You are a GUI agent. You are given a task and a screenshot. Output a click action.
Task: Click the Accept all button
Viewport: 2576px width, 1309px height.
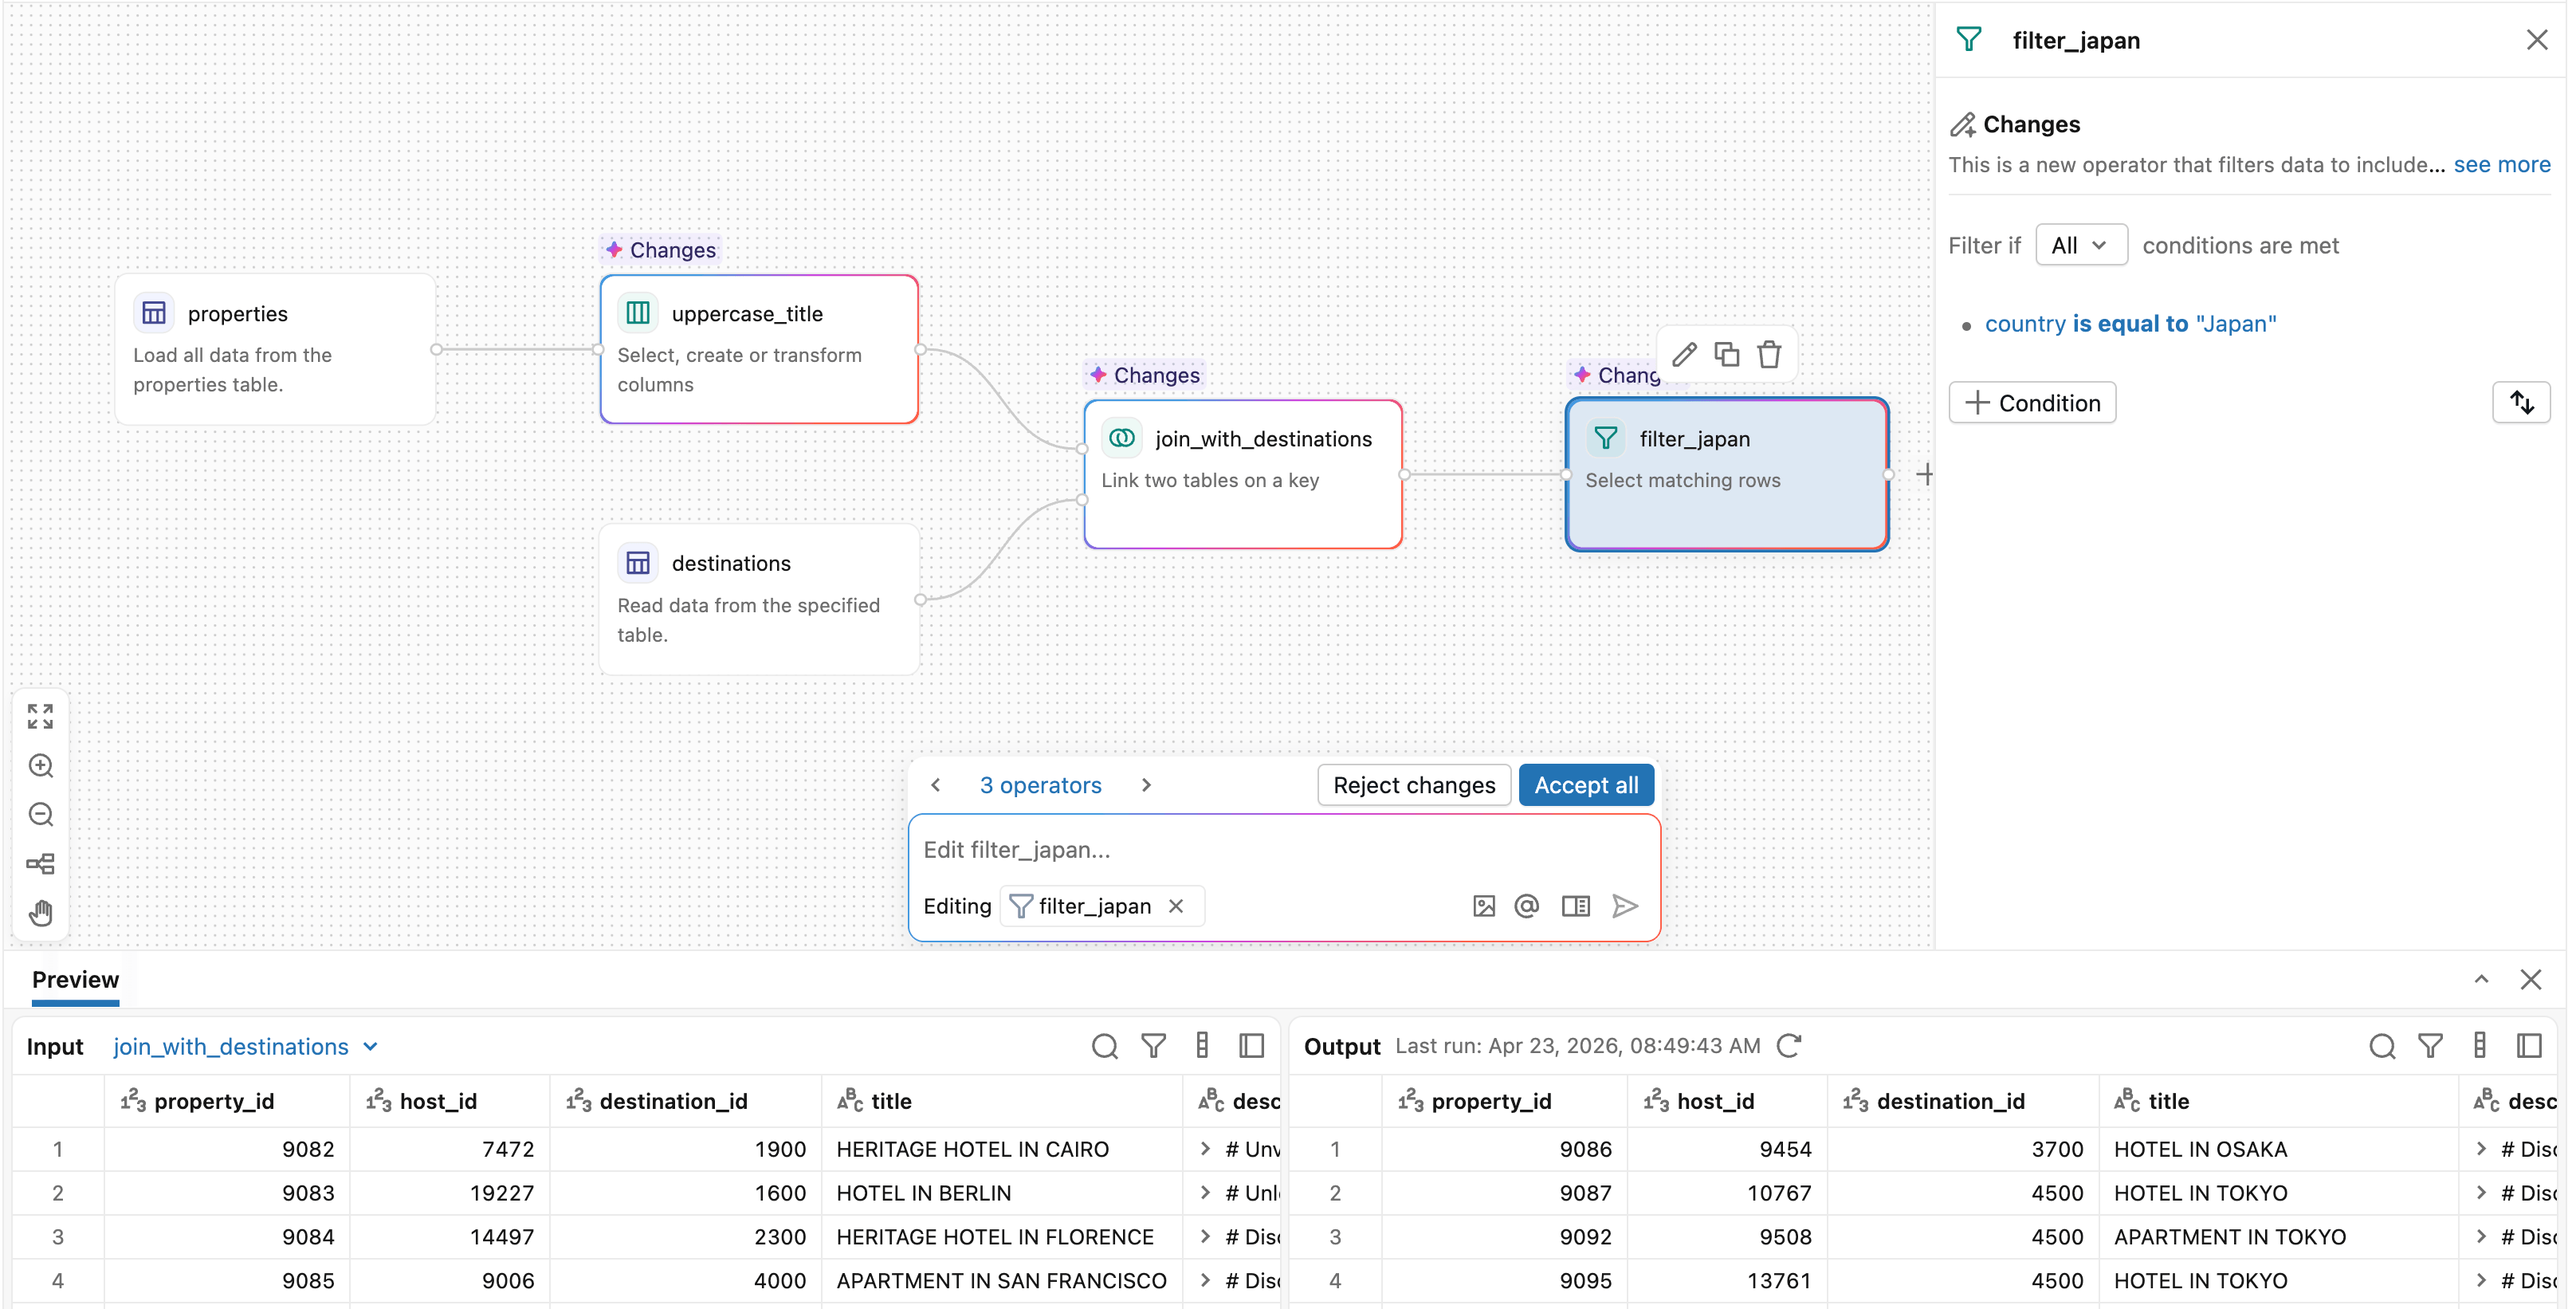pos(1585,785)
